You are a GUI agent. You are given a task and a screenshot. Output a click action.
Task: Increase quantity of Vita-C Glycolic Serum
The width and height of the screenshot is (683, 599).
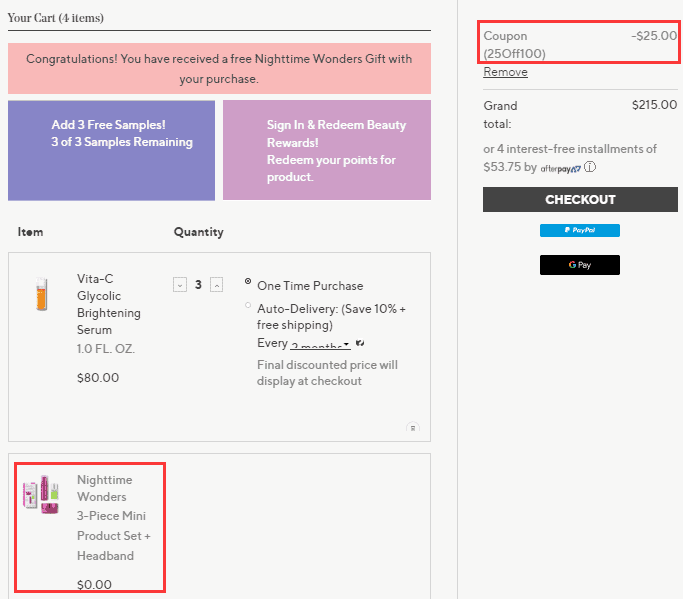pos(216,285)
